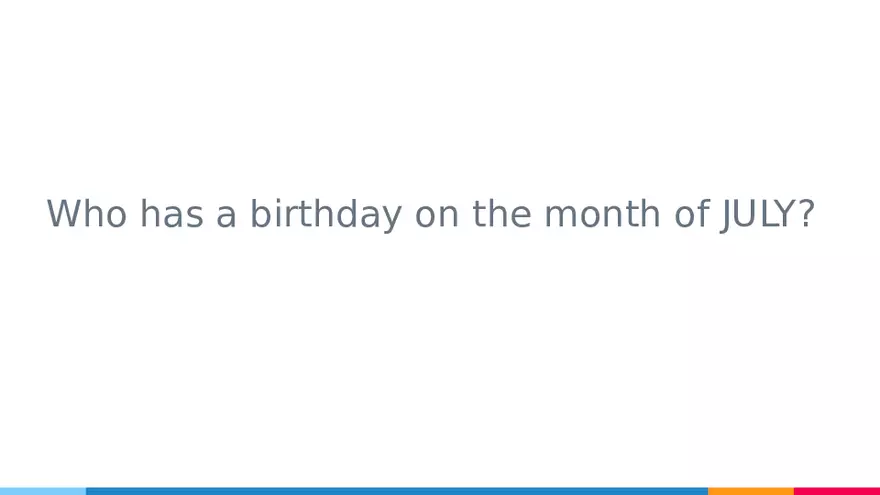
Task: Click the single letter "a" before birthday
Action: 226,216
